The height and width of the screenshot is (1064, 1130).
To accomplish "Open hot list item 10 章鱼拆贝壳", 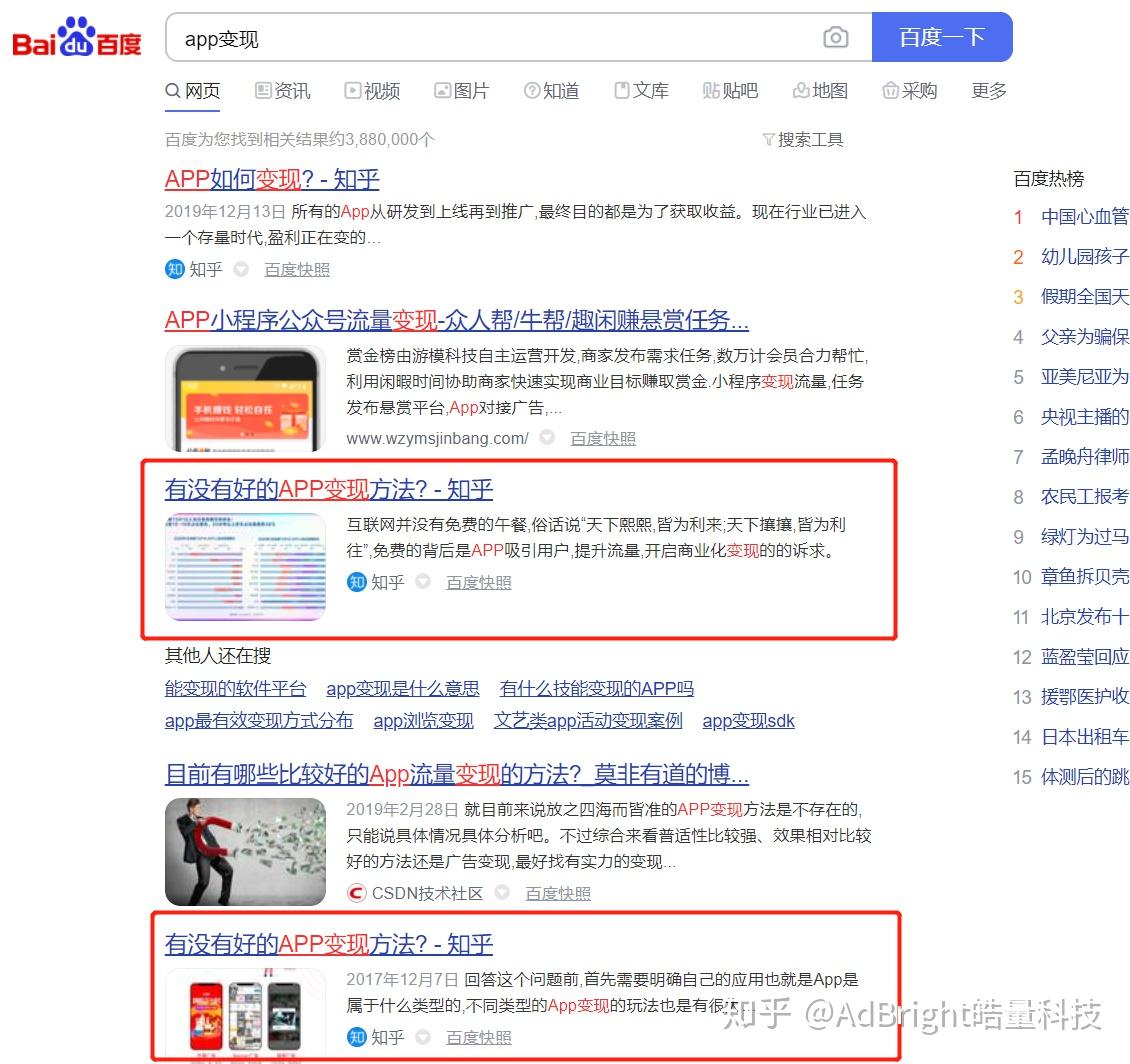I will pyautogui.click(x=1085, y=577).
